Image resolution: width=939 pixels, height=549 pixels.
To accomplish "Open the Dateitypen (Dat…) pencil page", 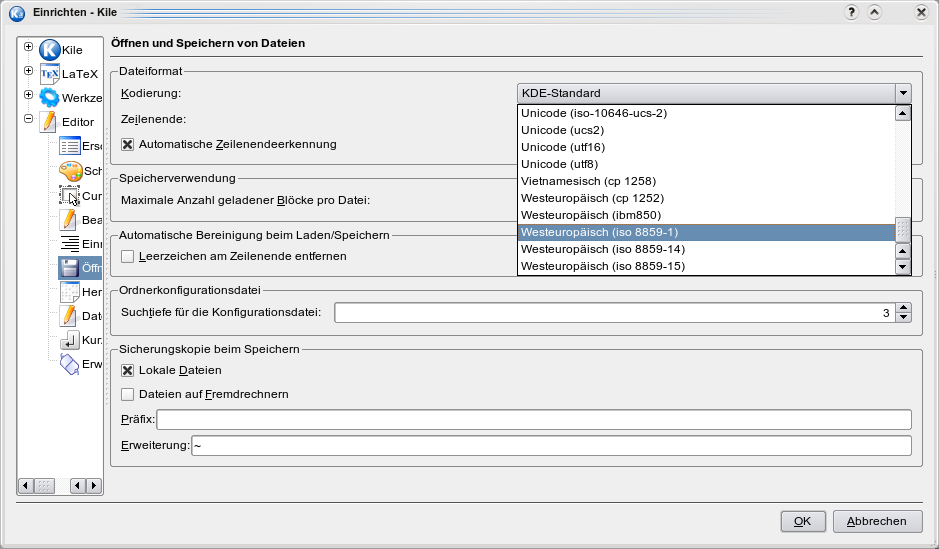I will [x=69, y=316].
